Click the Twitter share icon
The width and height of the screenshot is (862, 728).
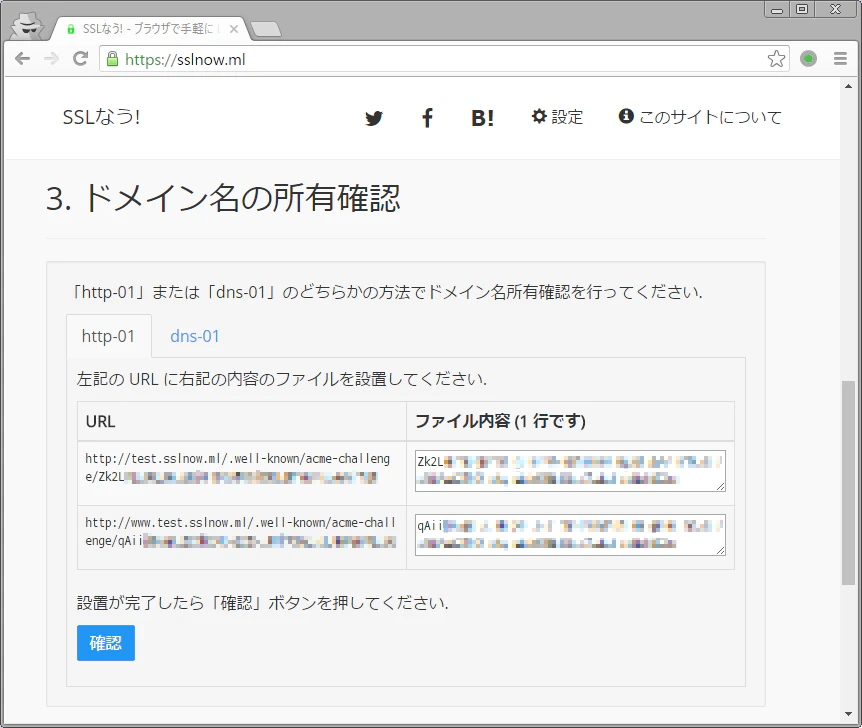click(374, 118)
